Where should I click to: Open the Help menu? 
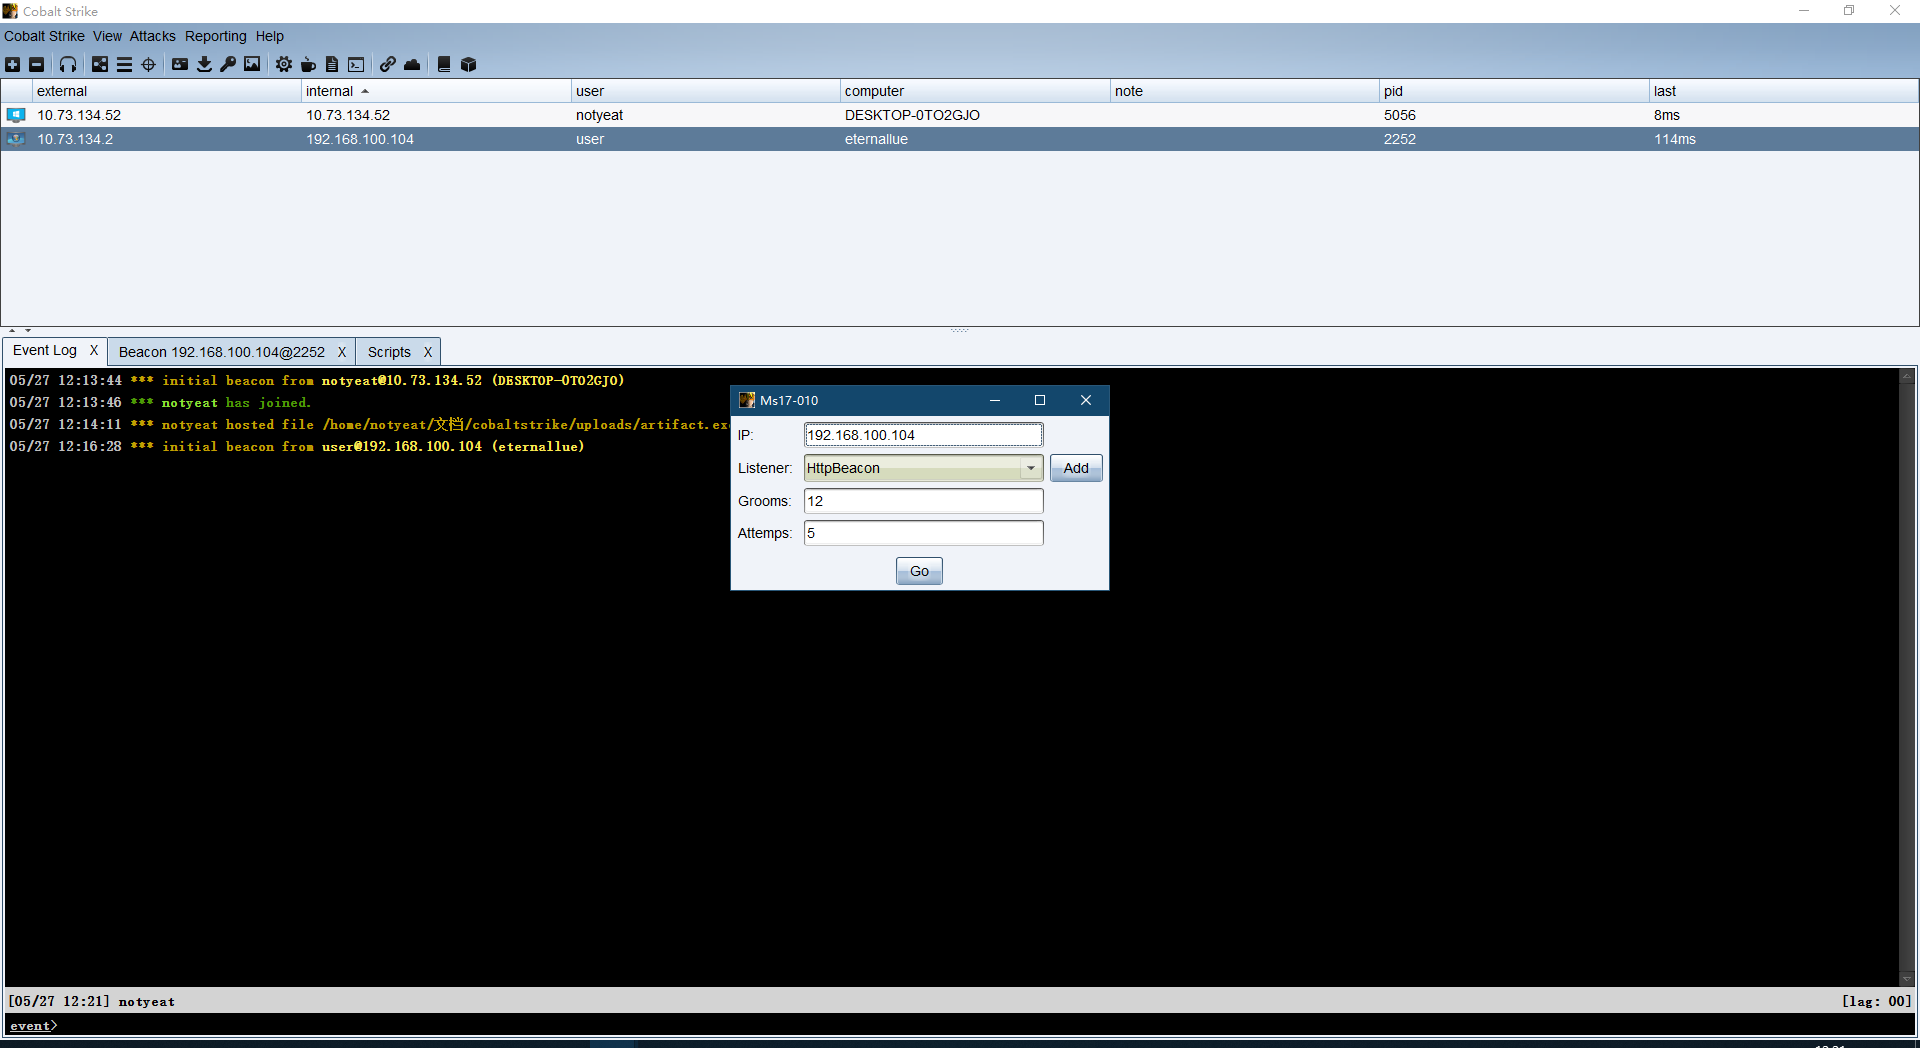(269, 36)
